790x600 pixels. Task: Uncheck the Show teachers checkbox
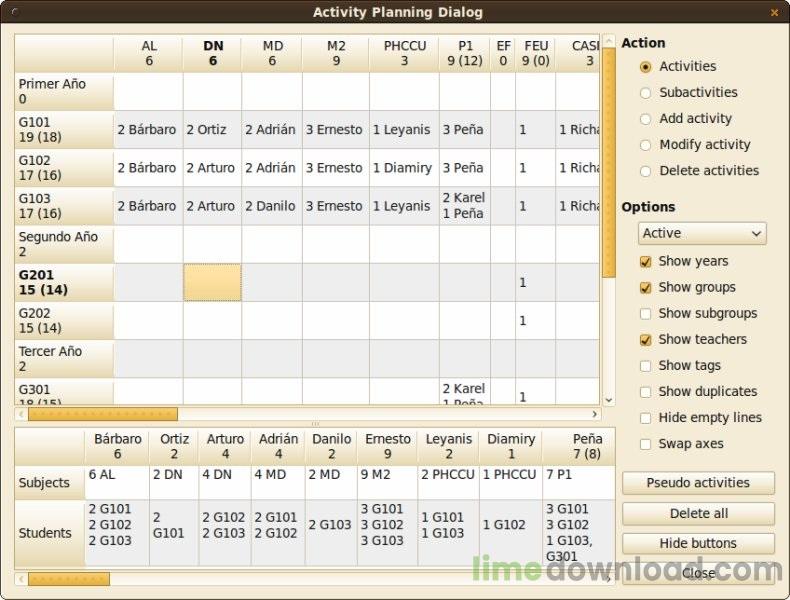click(x=645, y=340)
